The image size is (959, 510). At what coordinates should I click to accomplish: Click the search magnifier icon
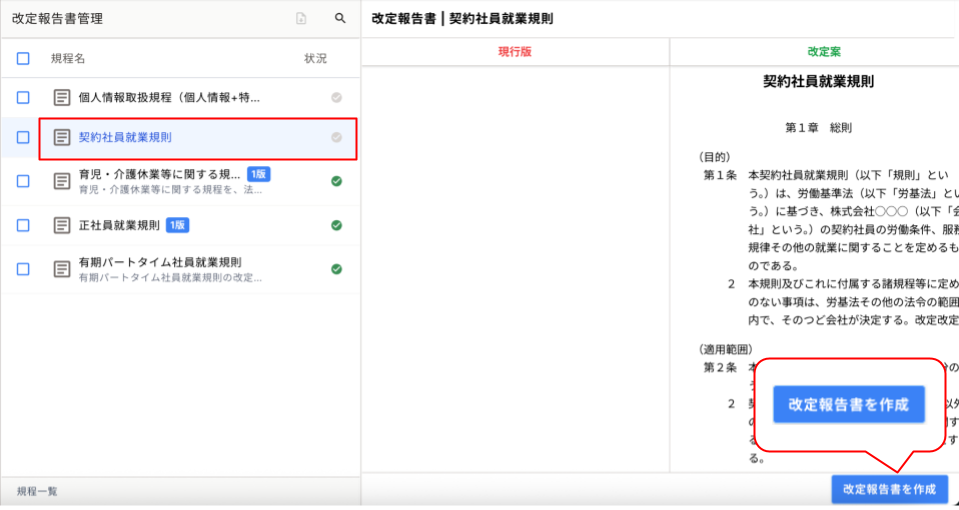(x=340, y=19)
